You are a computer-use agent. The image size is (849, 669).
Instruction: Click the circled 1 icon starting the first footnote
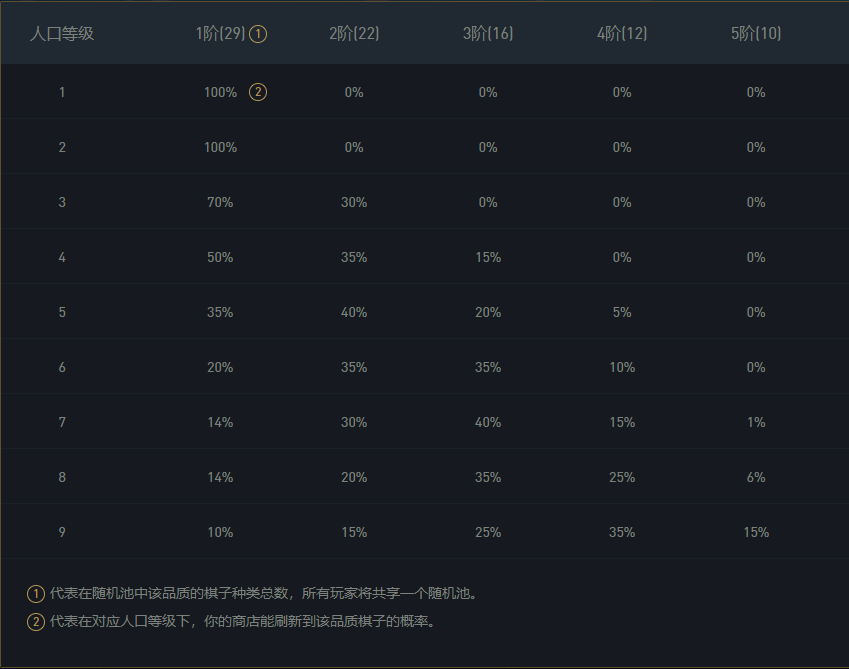(x=36, y=594)
